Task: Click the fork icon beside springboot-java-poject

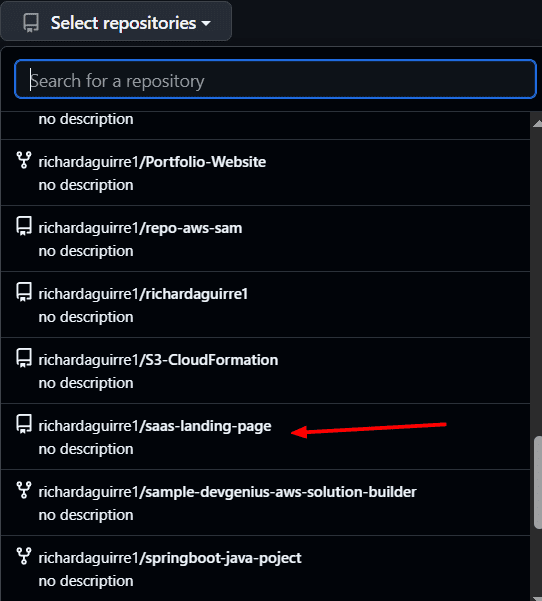Action: tap(24, 556)
